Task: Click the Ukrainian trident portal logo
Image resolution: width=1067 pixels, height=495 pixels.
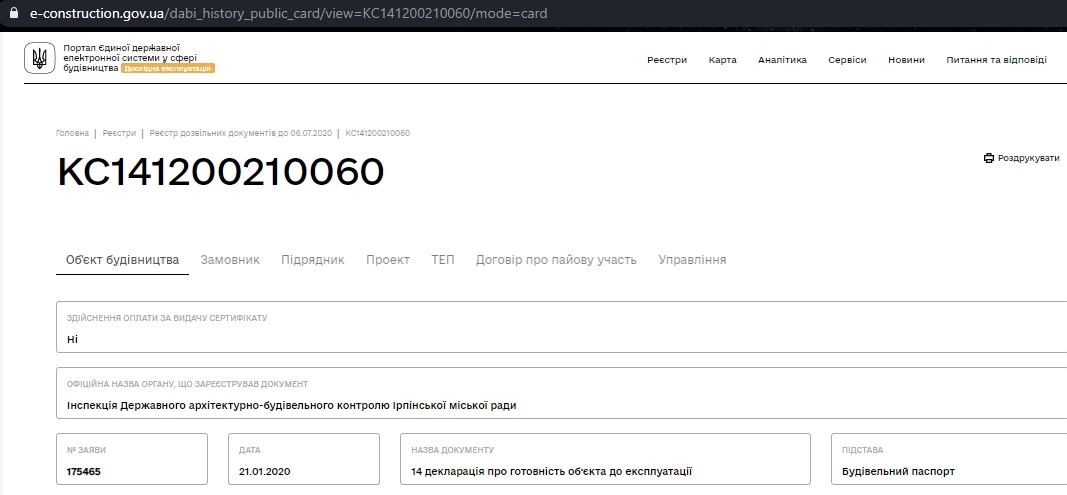Action: 39,58
